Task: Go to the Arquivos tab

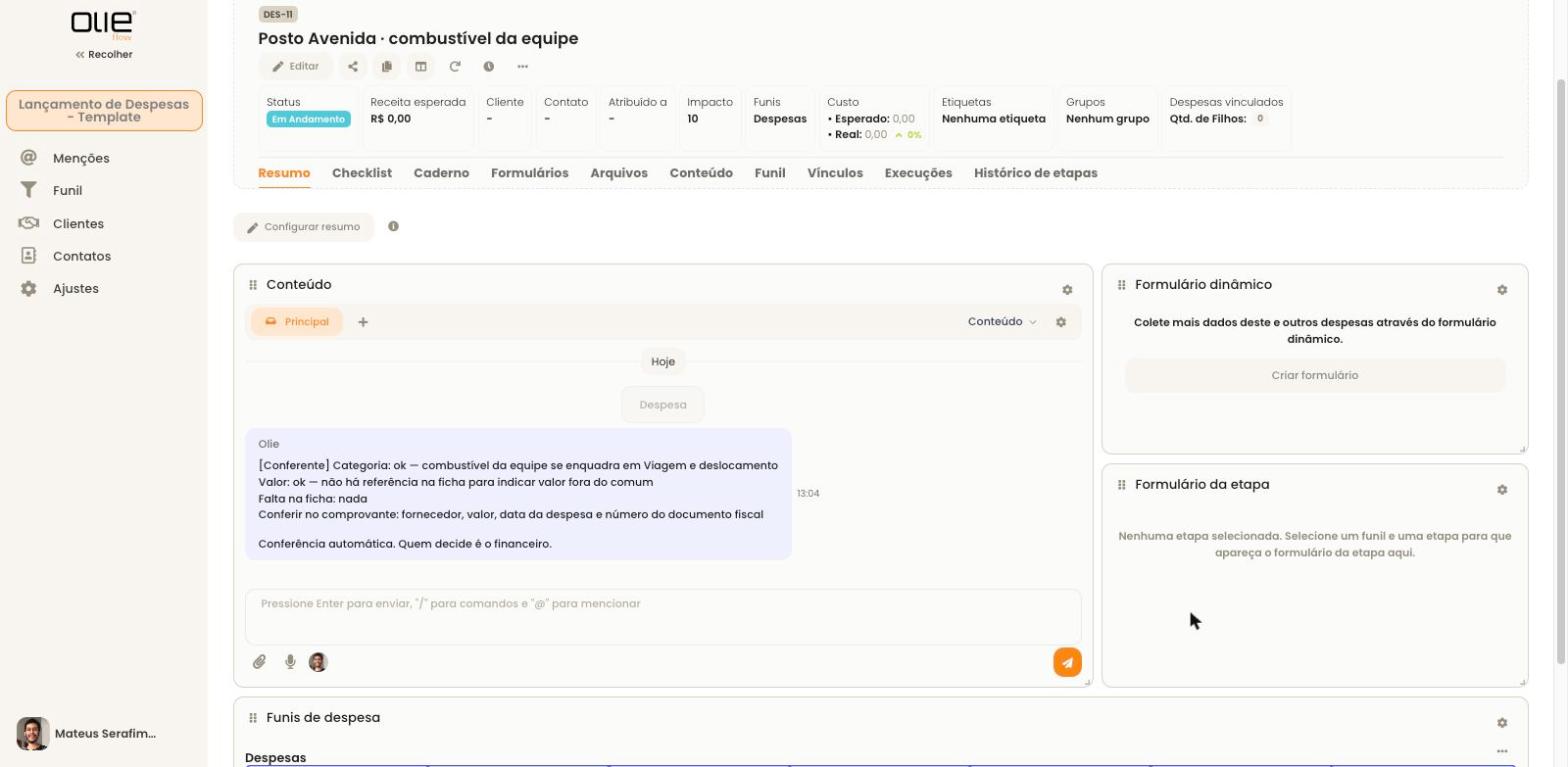Action: (619, 173)
